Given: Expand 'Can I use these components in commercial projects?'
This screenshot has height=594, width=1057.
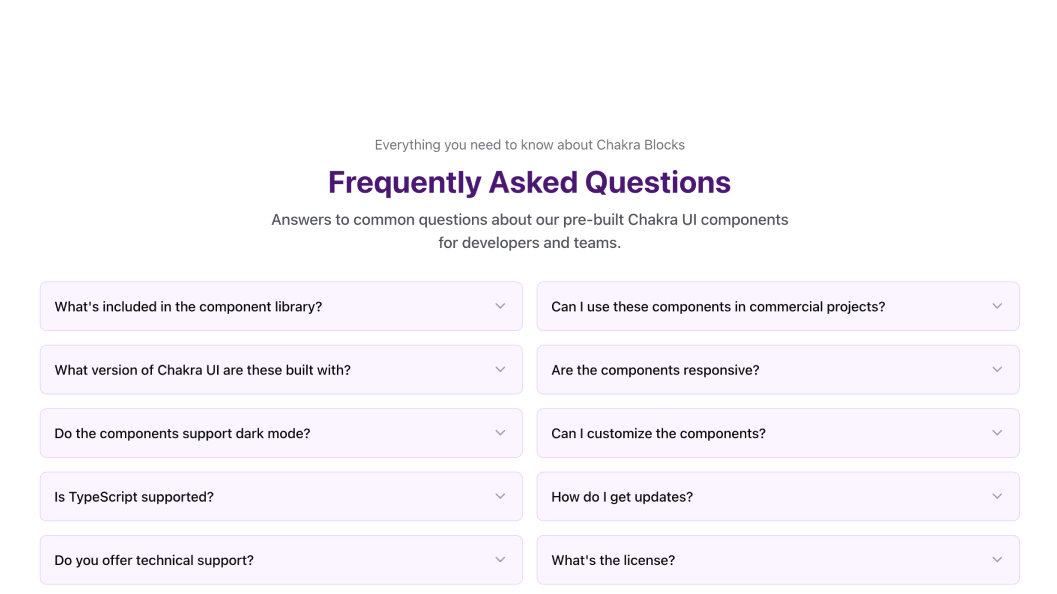Looking at the screenshot, I should click(718, 307).
